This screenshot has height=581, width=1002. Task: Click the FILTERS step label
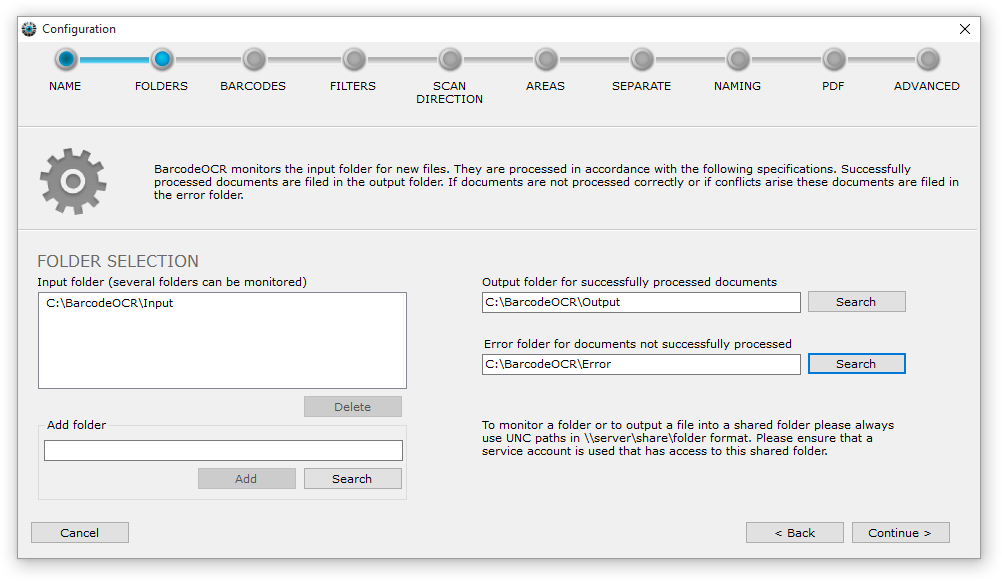tap(353, 86)
